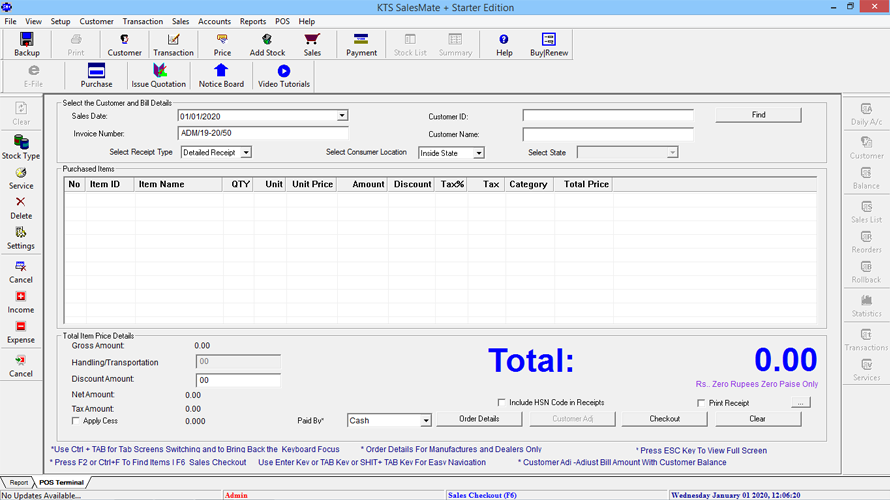Viewport: 890px width, 500px height.
Task: Open the File menu
Action: (x=10, y=21)
